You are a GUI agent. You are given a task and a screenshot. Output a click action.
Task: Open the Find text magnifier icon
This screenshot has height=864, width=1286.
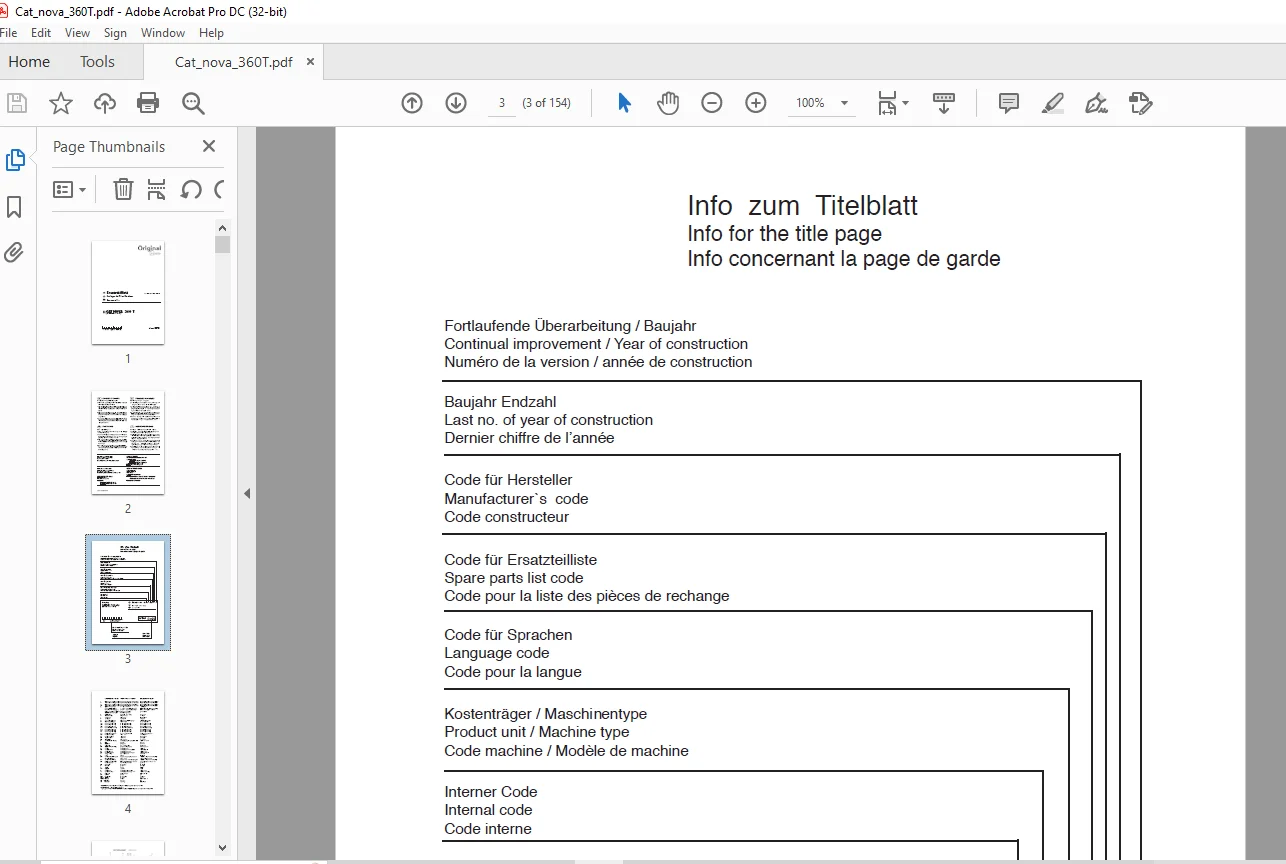pyautogui.click(x=193, y=103)
